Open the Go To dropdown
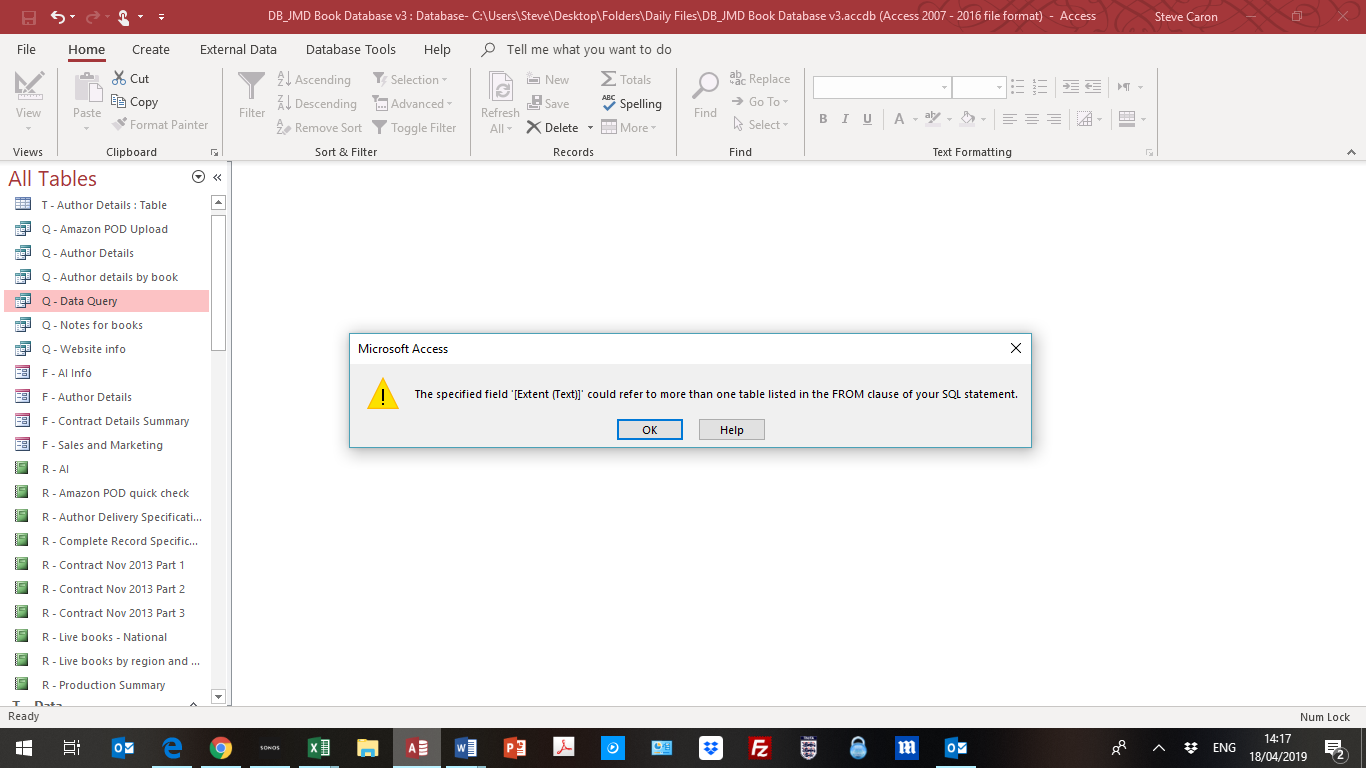The width and height of the screenshot is (1366, 768). click(760, 101)
